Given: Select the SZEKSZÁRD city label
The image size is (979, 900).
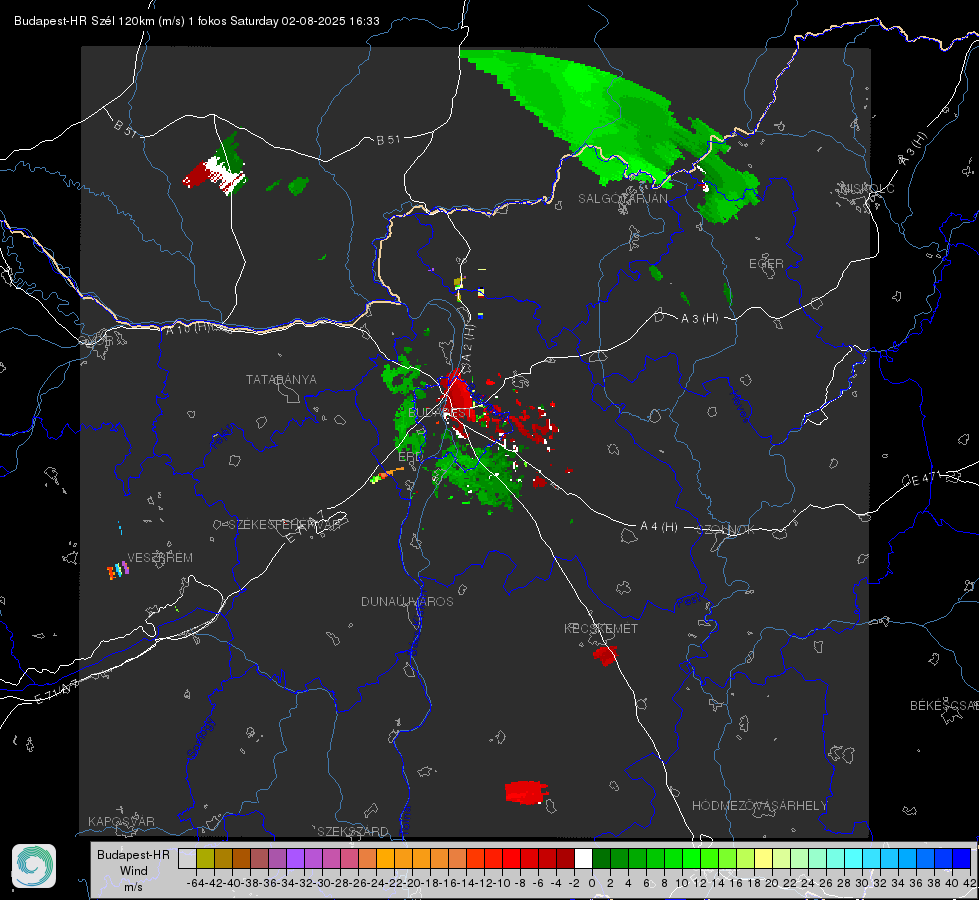Looking at the screenshot, I should [x=353, y=831].
